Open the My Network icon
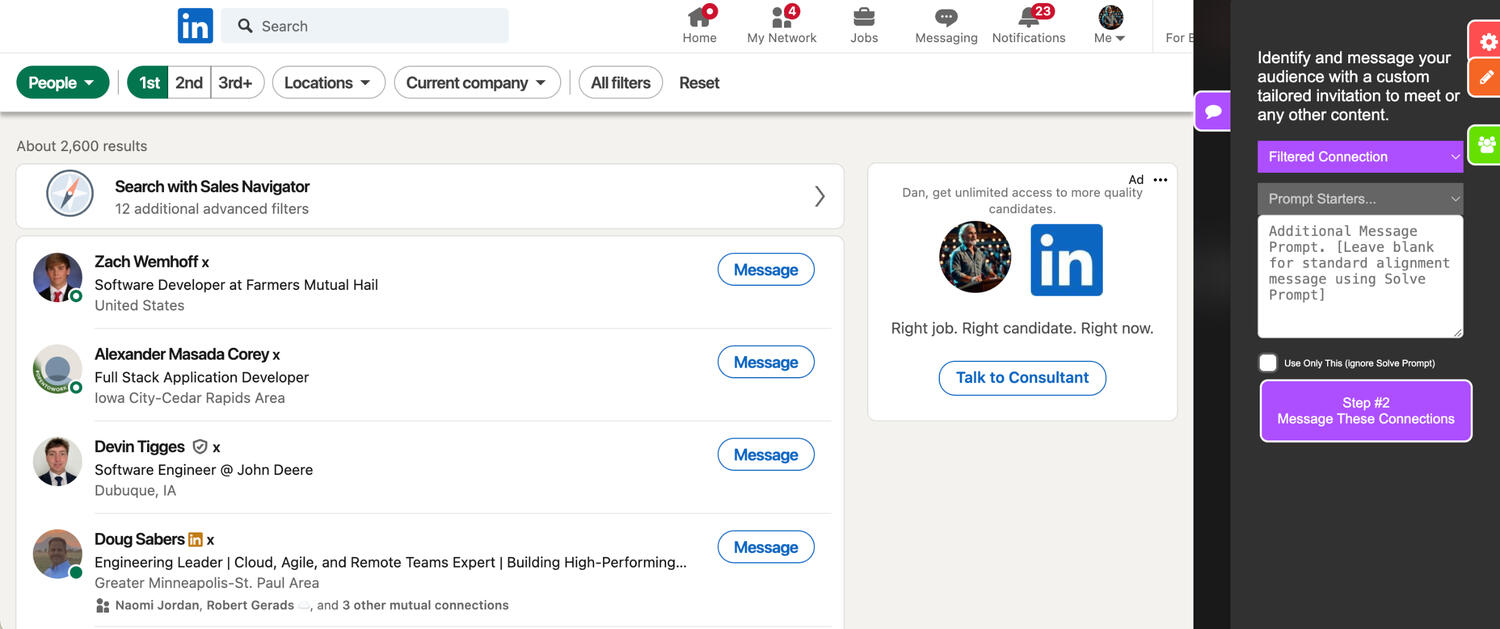 coord(781,18)
